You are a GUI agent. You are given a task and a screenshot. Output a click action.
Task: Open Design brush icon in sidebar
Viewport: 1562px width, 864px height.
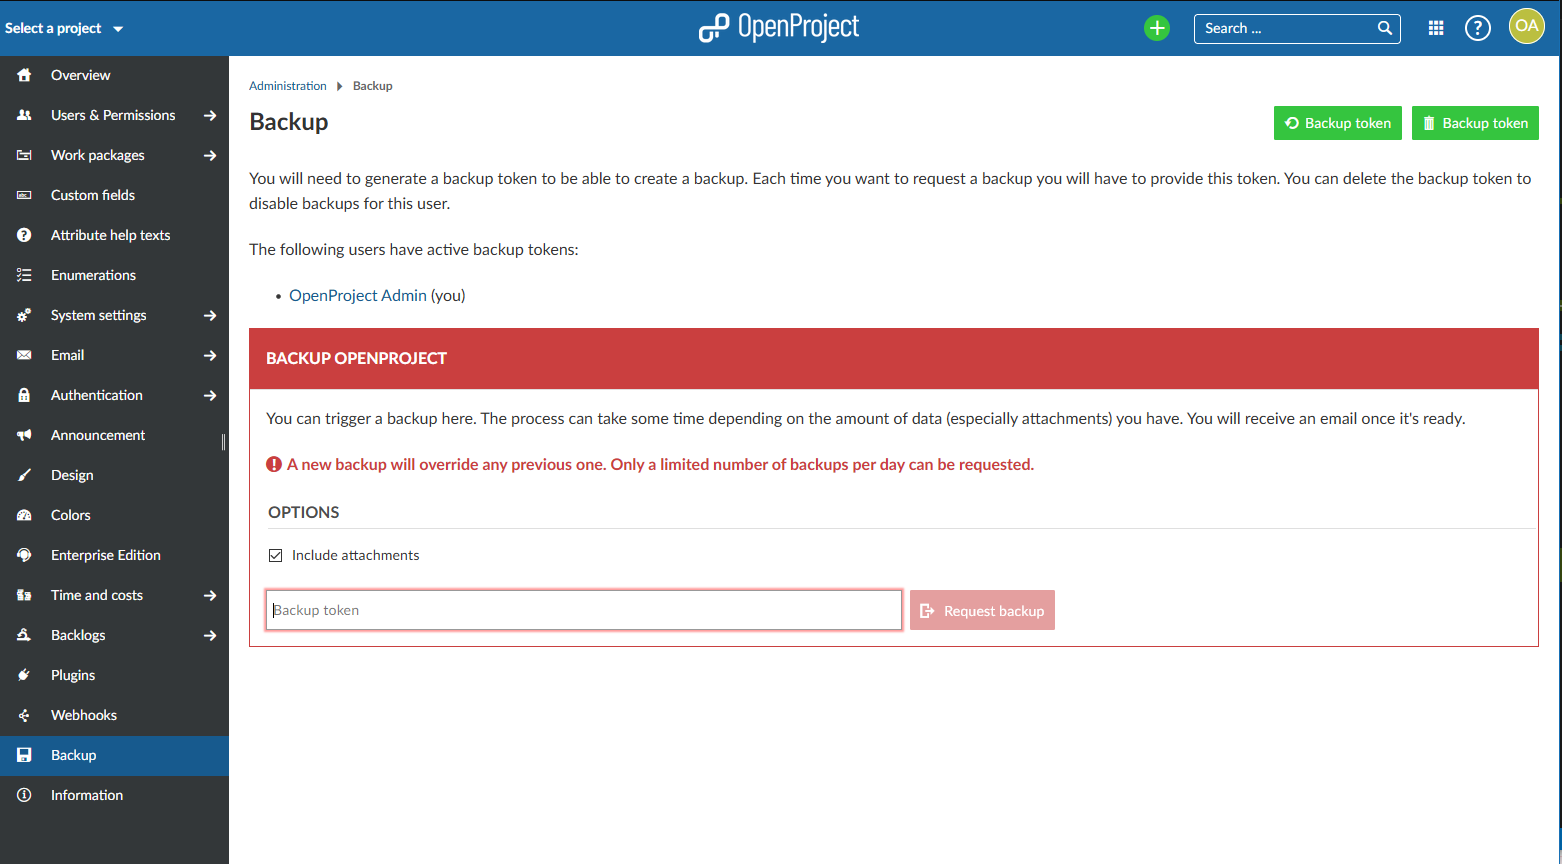24,475
